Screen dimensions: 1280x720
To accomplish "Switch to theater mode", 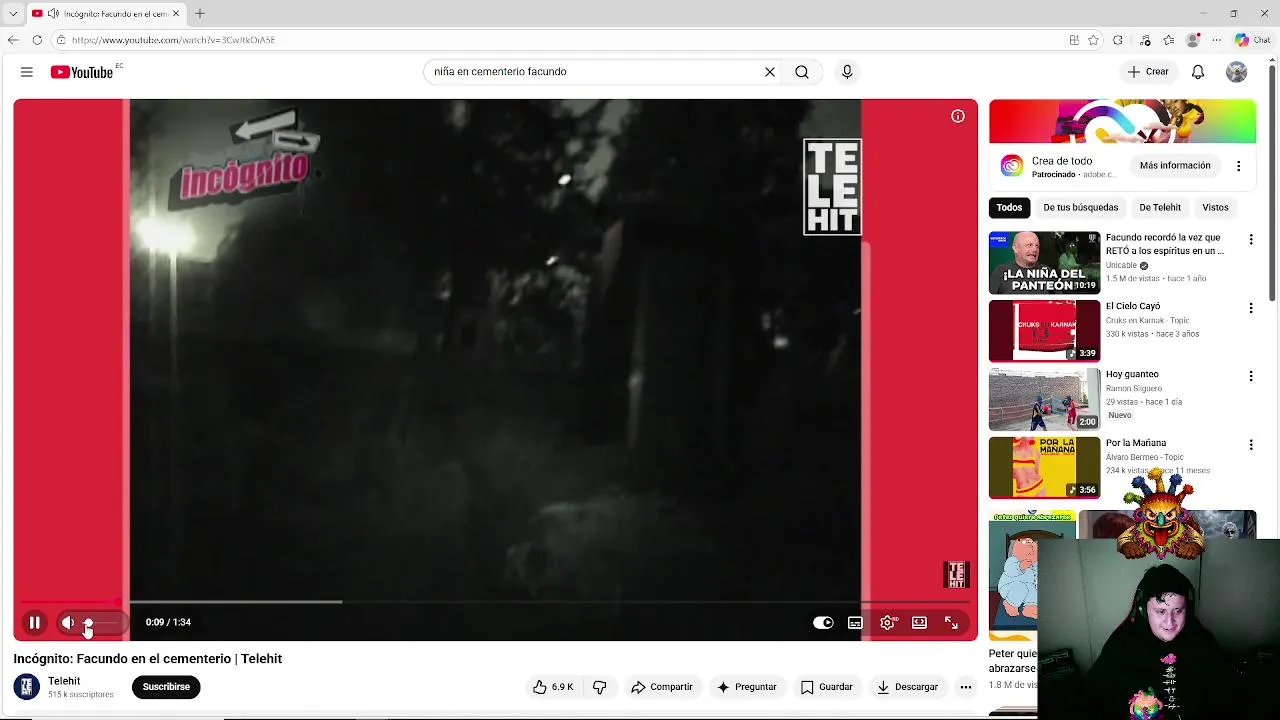I will pyautogui.click(x=919, y=622).
